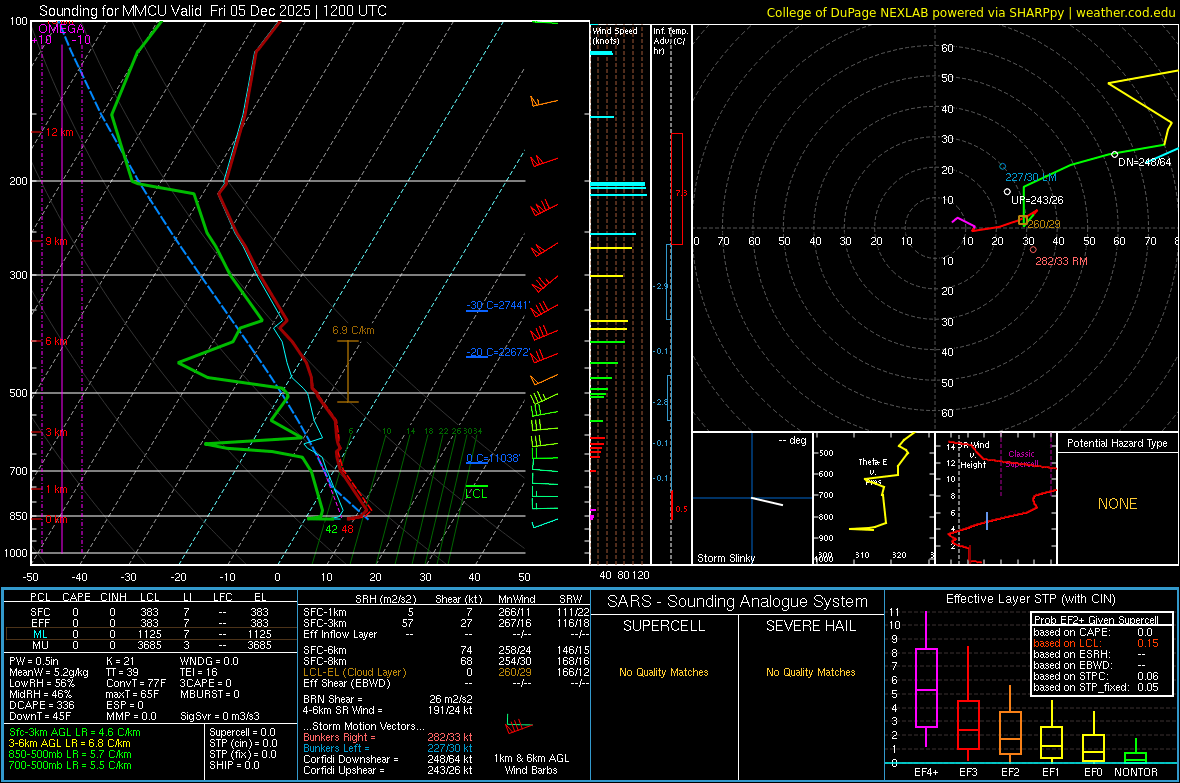Click the magenta EF4+ box plot
Image resolution: width=1180 pixels, height=783 pixels.
tap(926, 680)
